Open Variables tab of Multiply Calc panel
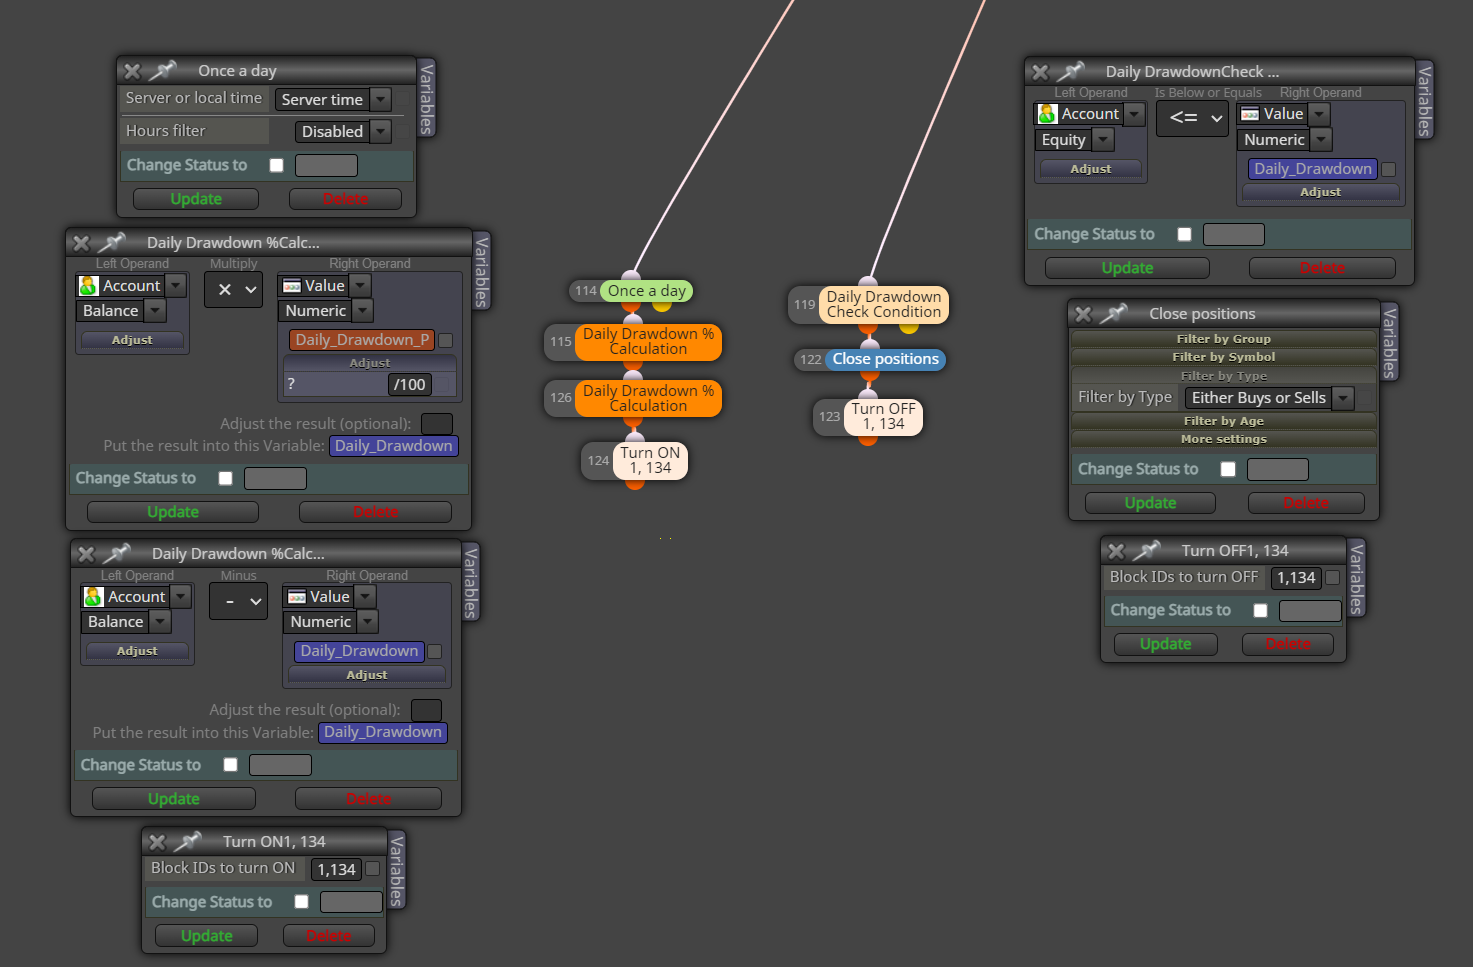This screenshot has height=967, width=1473. click(482, 271)
